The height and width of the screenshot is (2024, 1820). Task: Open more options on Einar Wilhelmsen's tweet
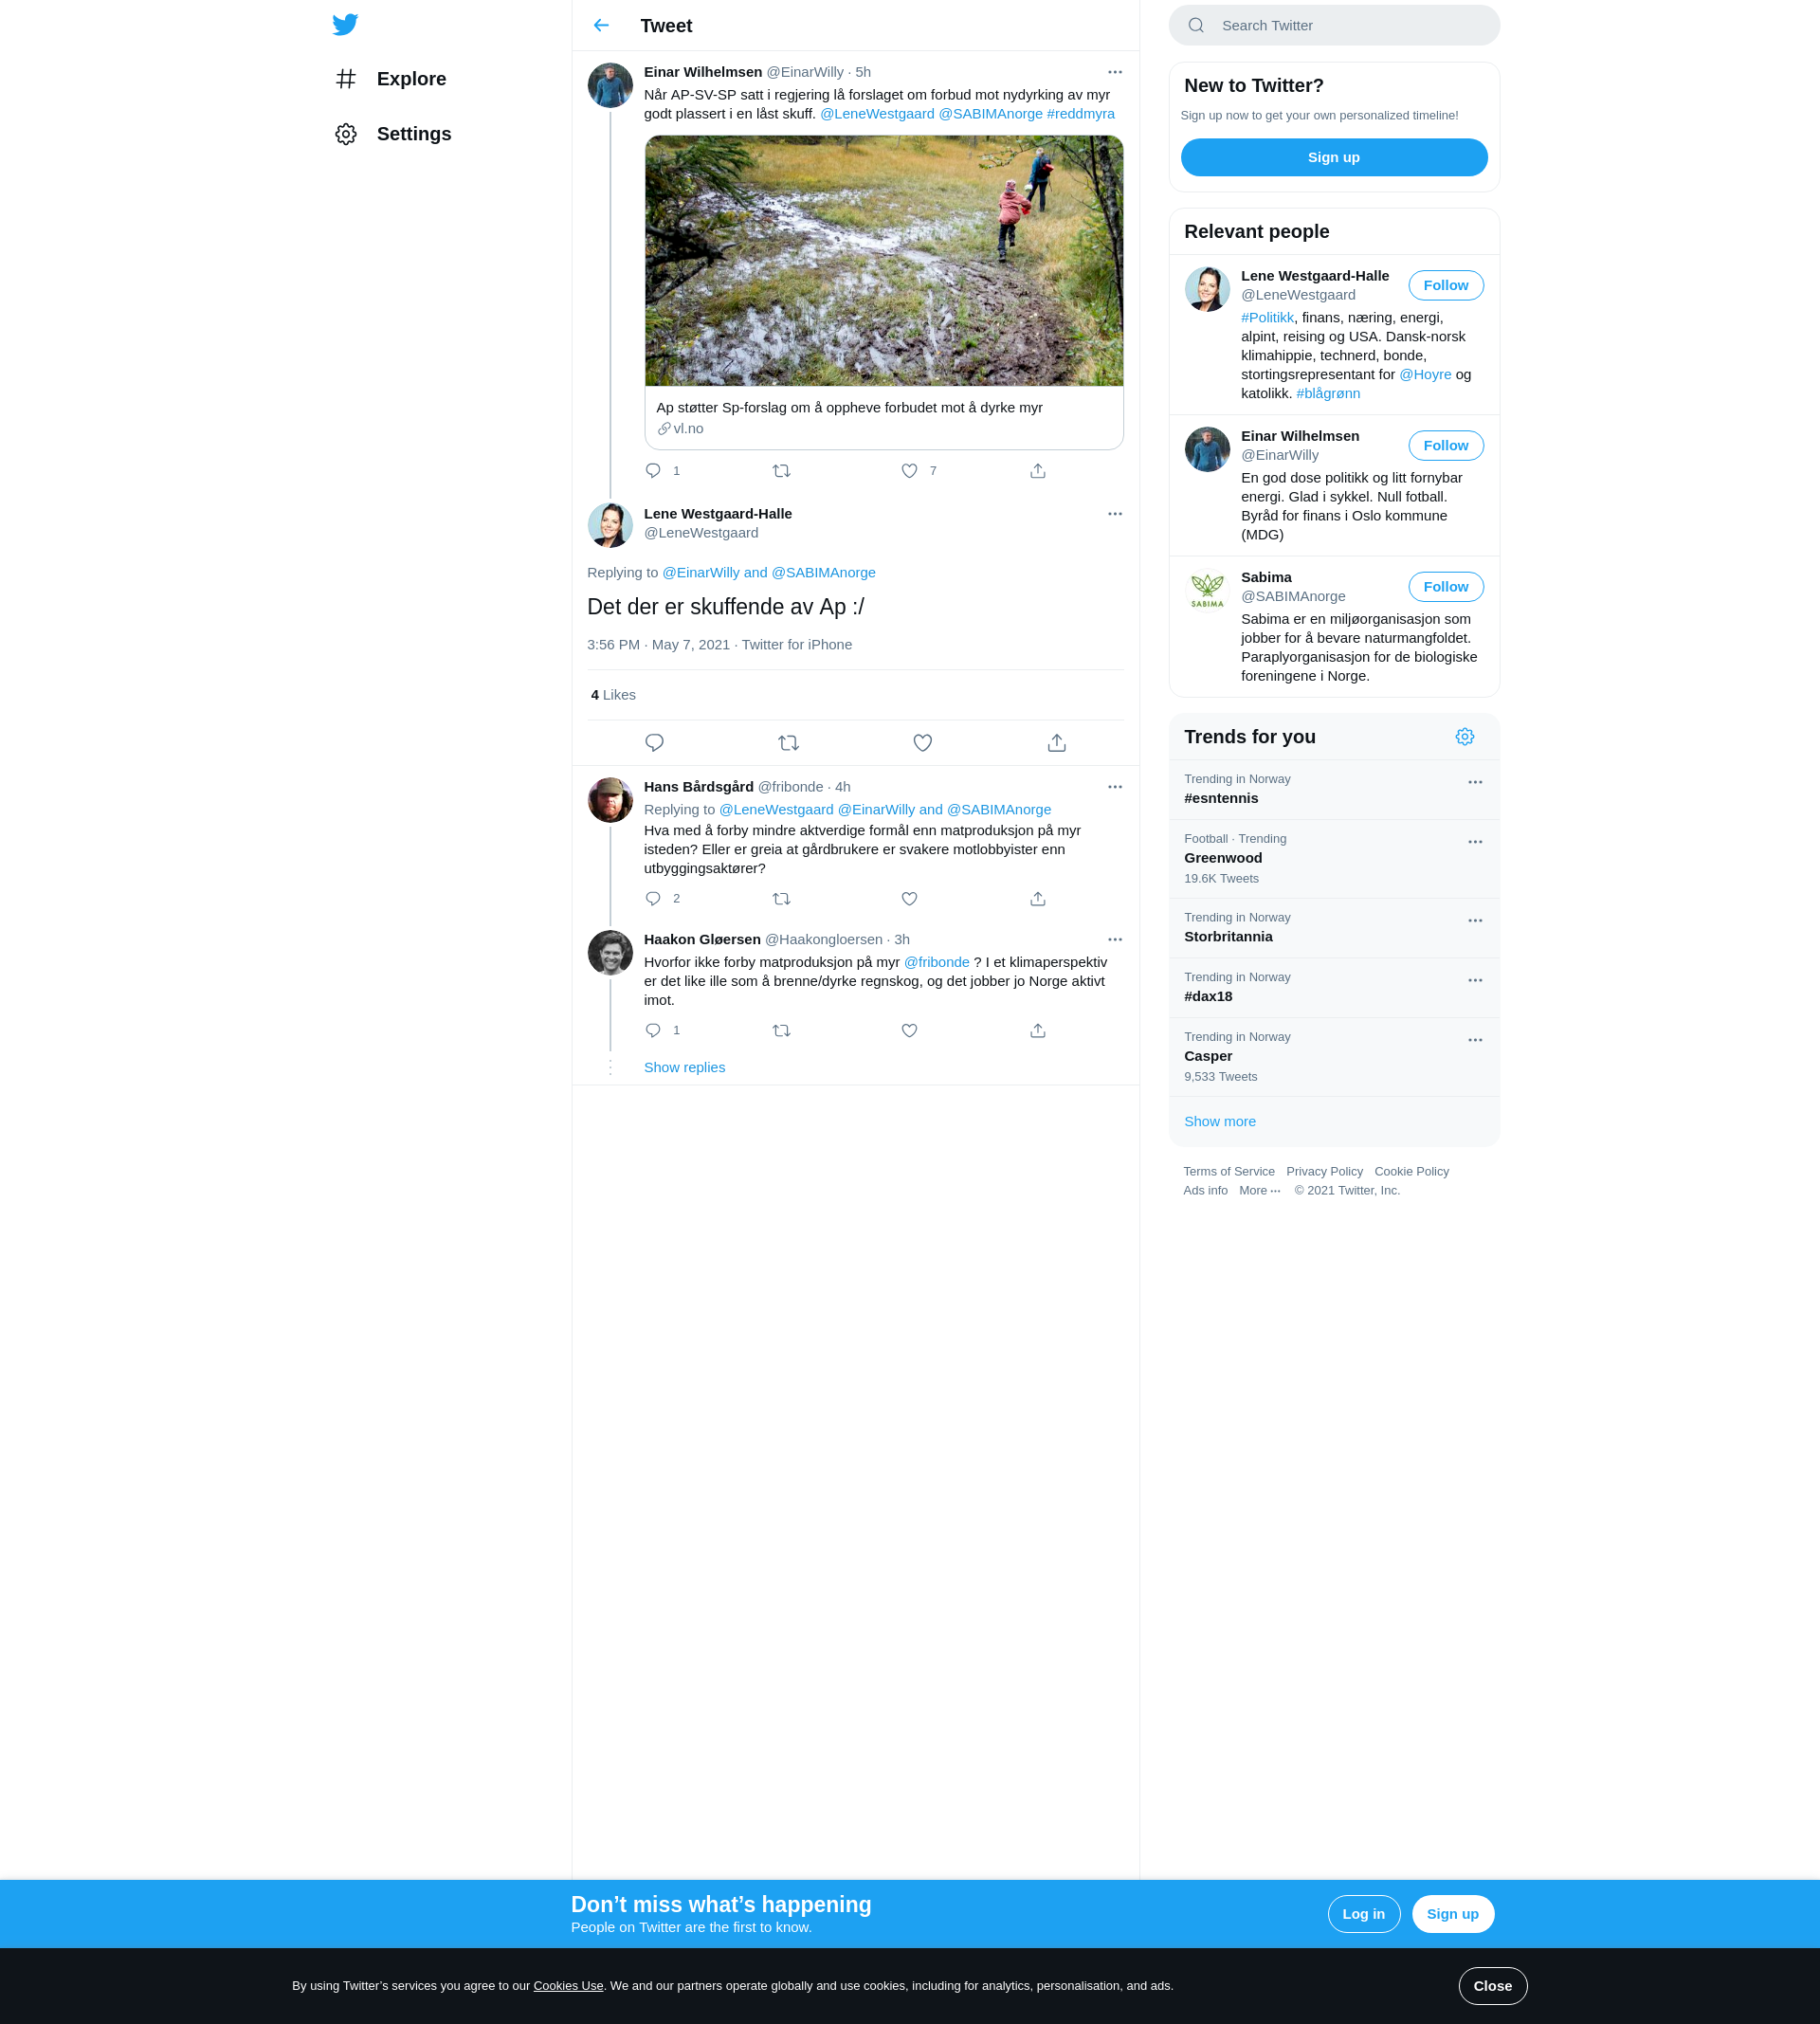tap(1115, 72)
